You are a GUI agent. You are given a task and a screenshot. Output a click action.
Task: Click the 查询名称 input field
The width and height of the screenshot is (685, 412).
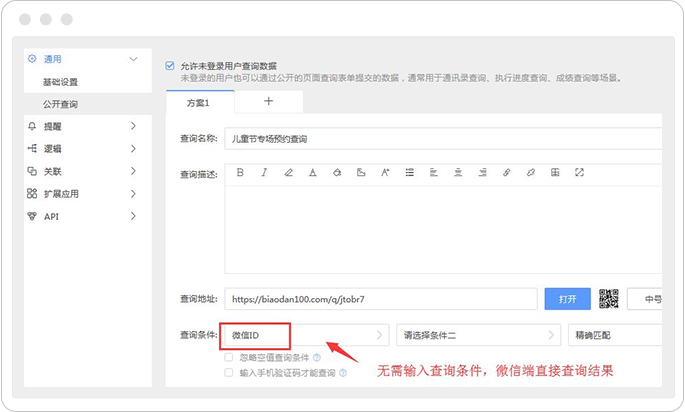coord(440,140)
